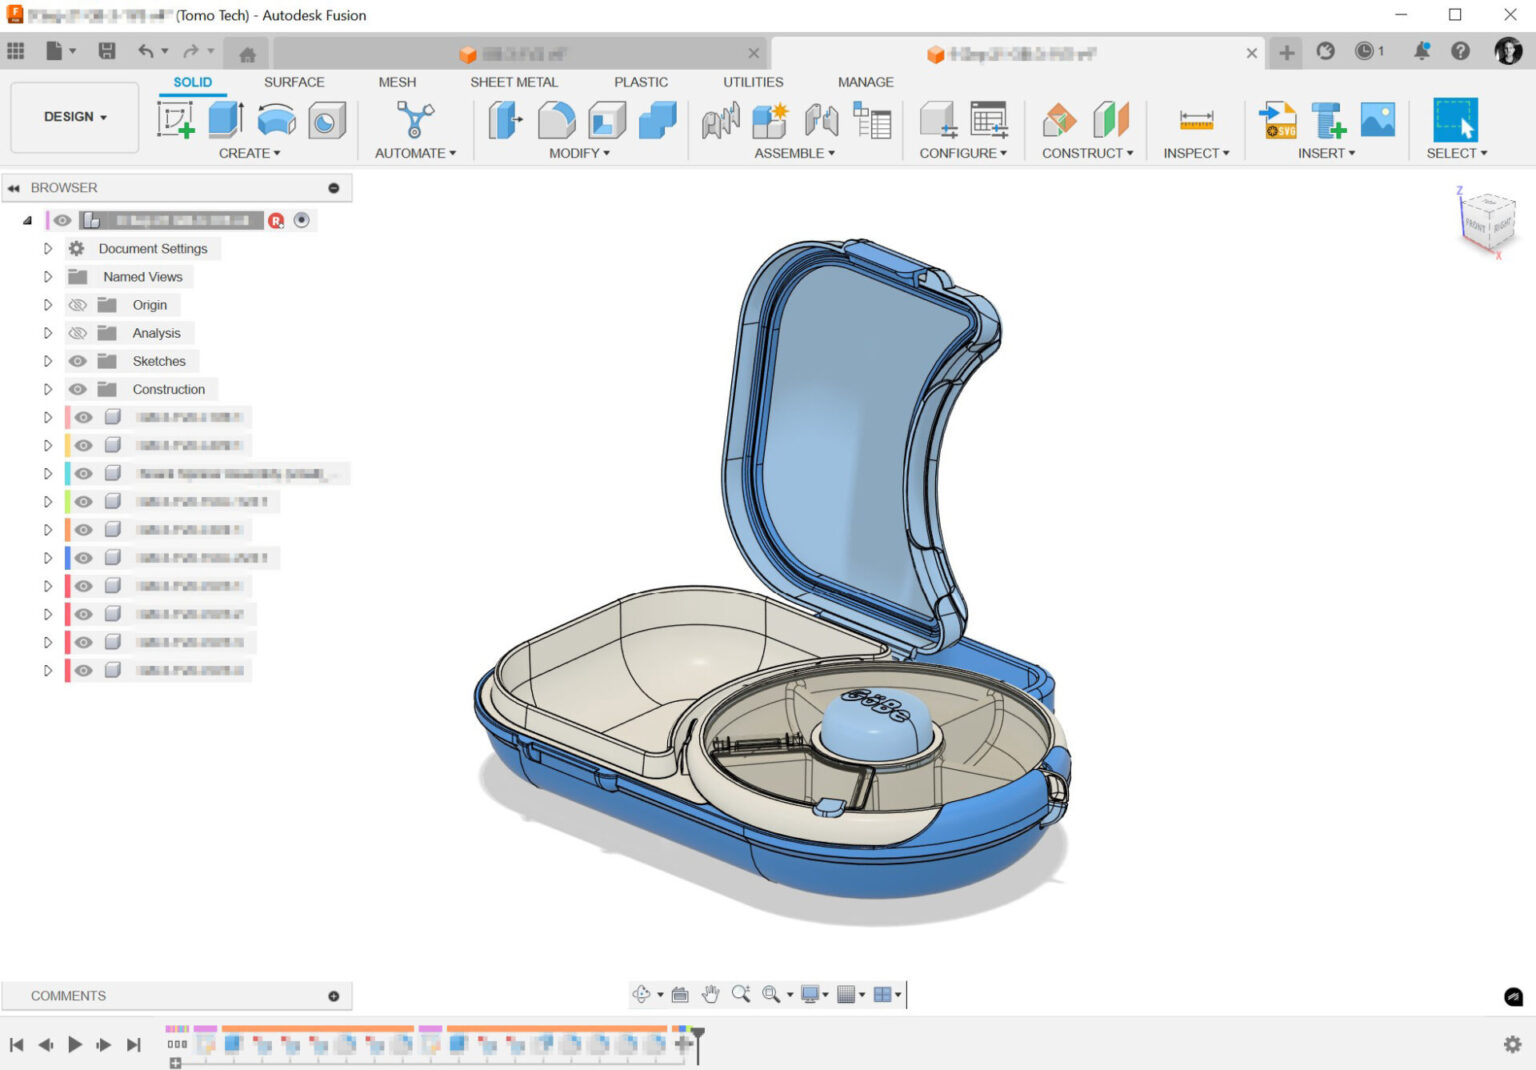Expand the Document Settings tree node
Image resolution: width=1536 pixels, height=1070 pixels.
pyautogui.click(x=47, y=249)
